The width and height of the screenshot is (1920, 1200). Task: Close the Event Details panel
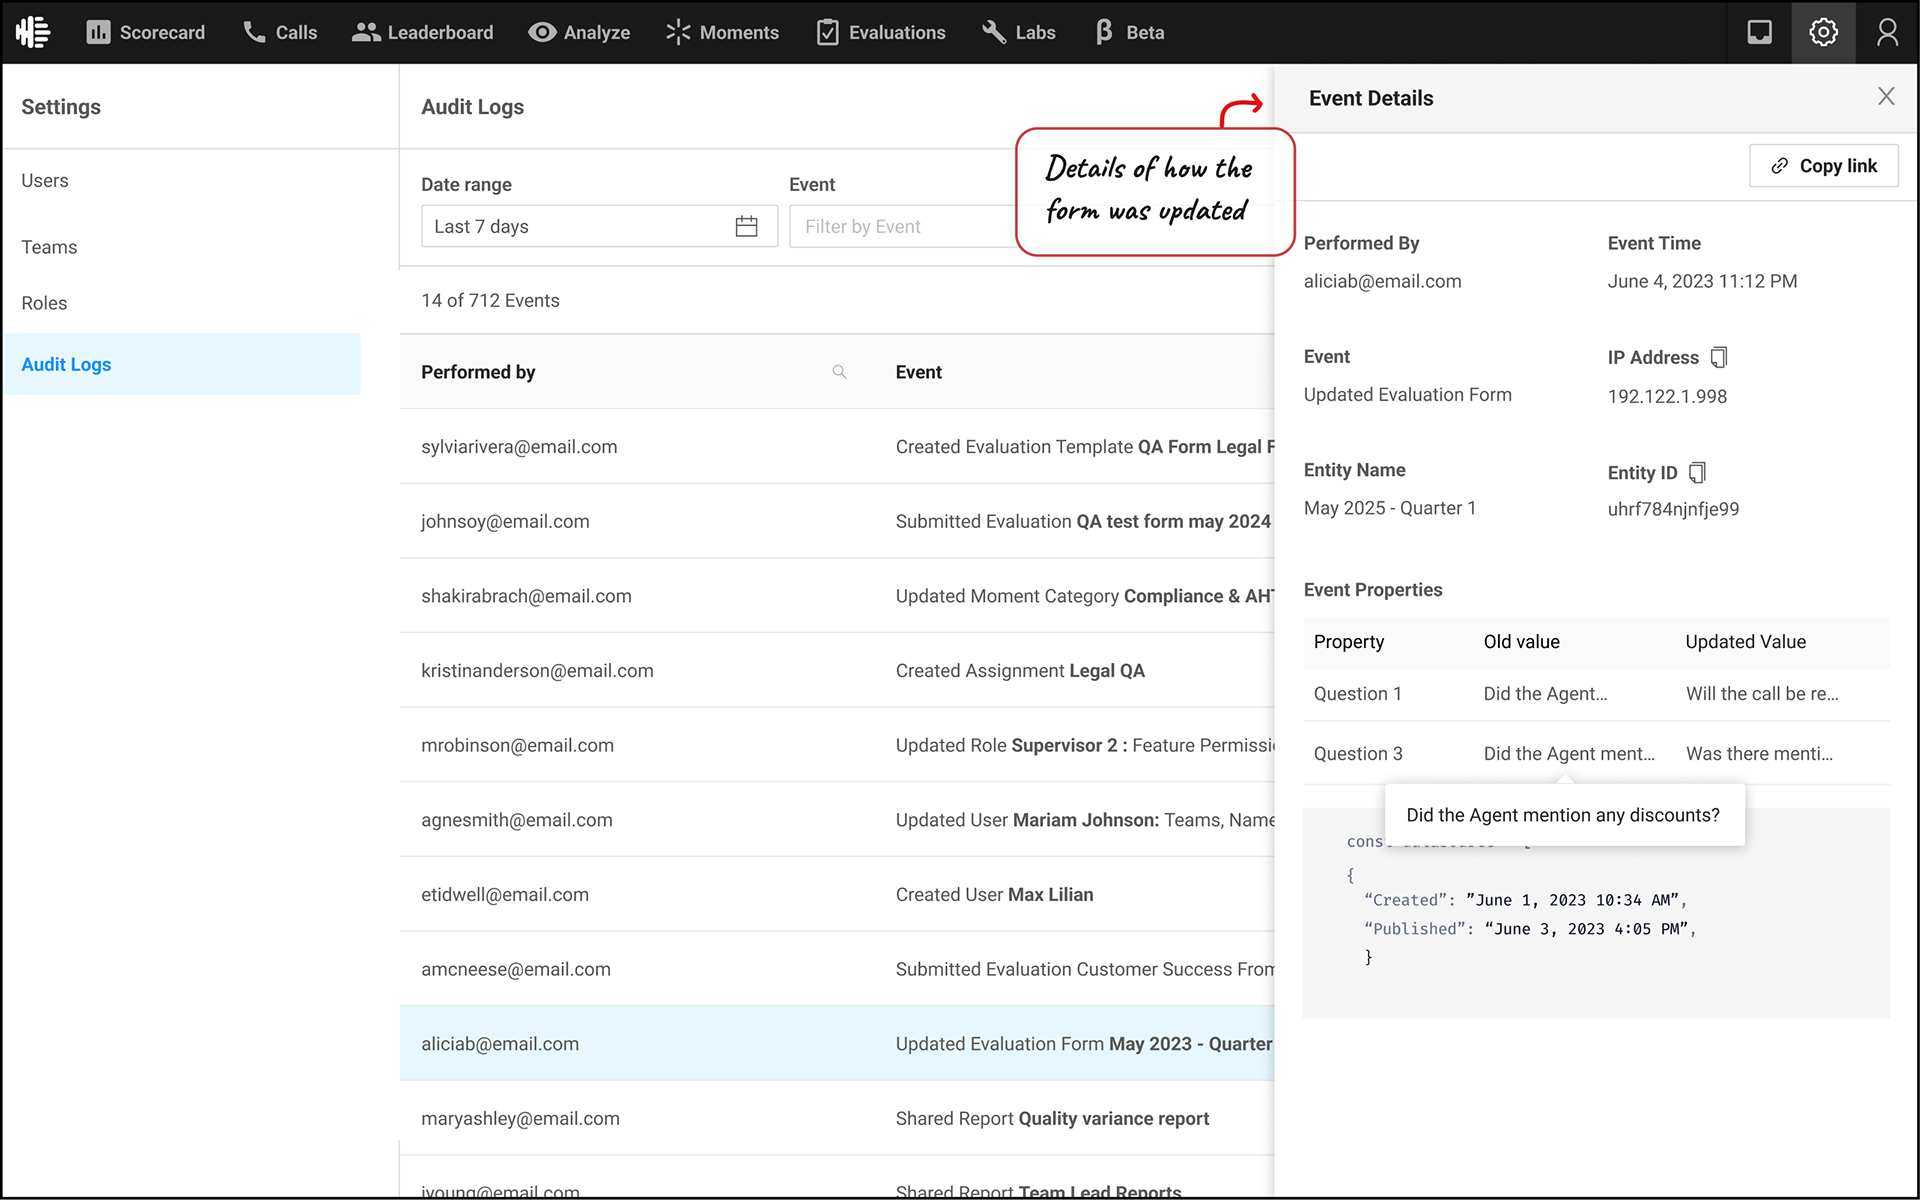tap(1886, 96)
